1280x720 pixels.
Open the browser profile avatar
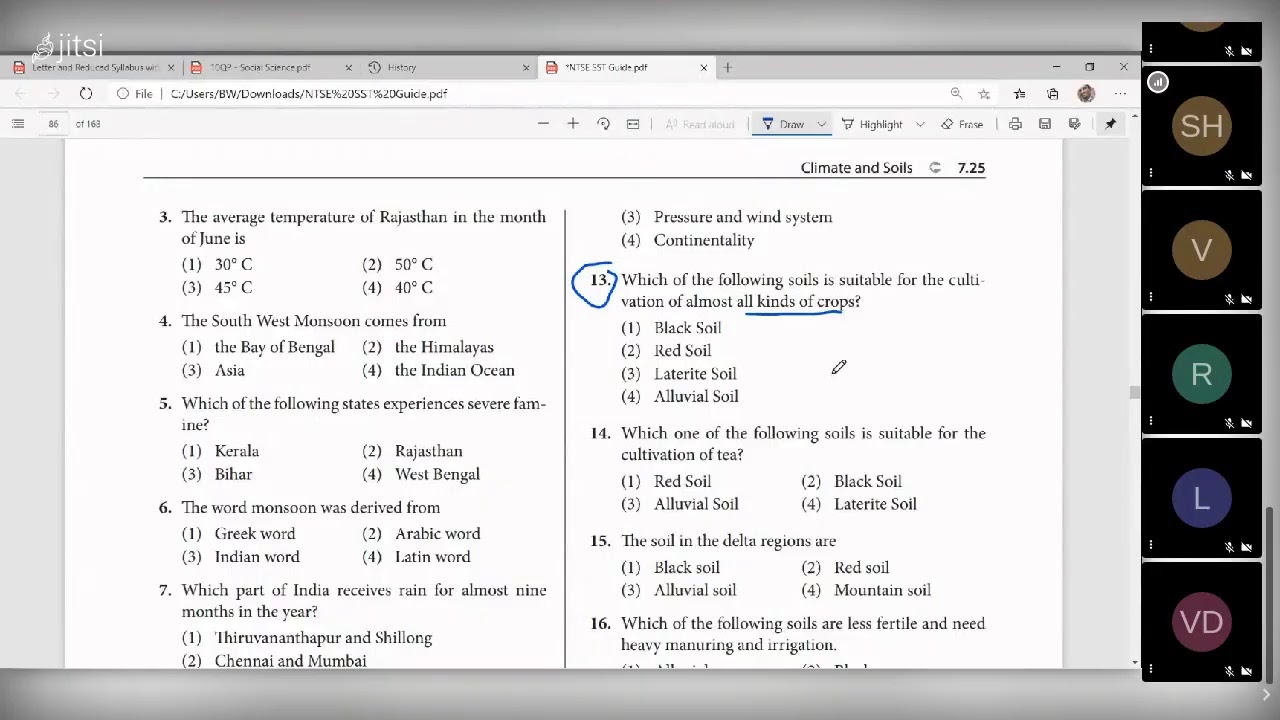click(1086, 94)
